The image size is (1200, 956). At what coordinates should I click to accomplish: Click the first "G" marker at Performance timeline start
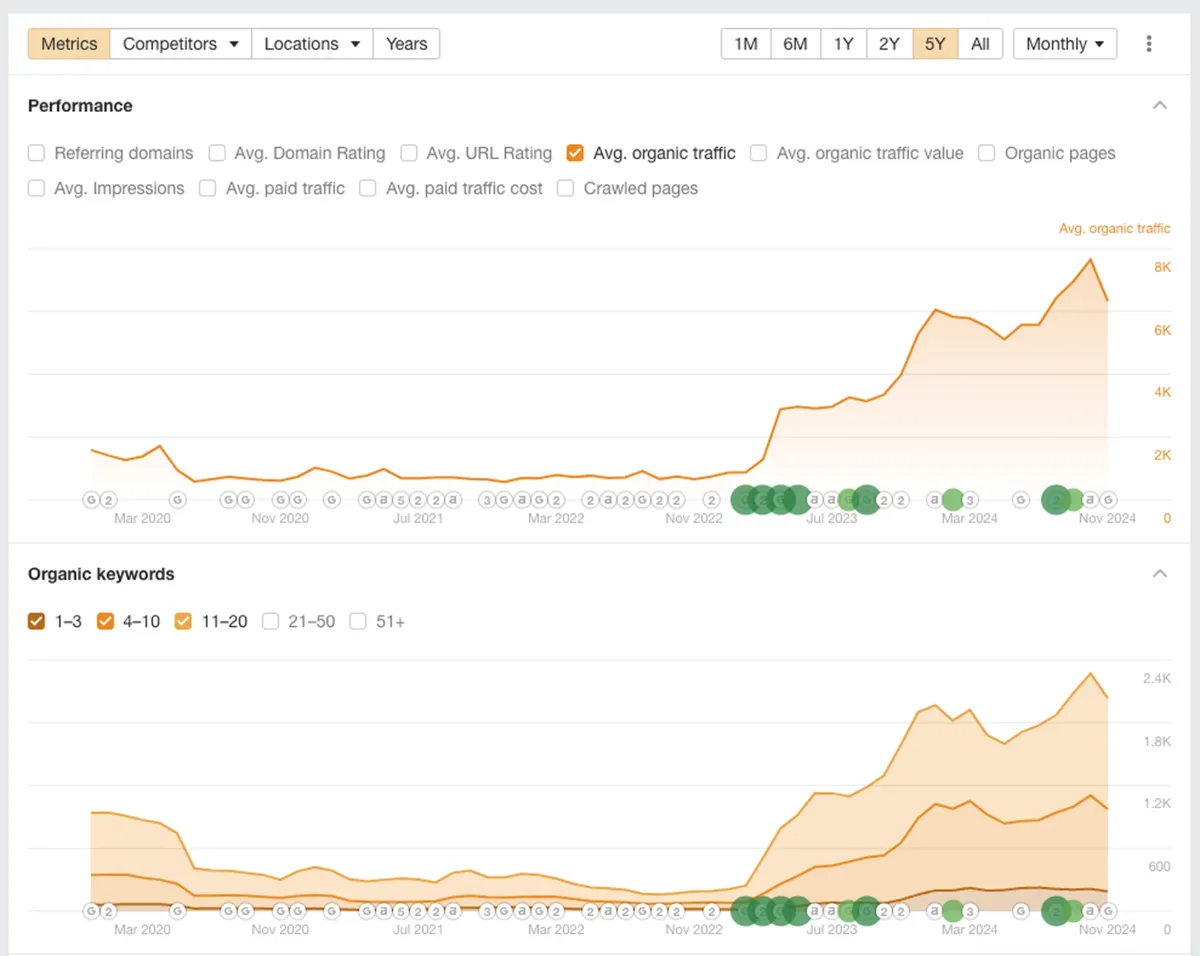[x=91, y=500]
